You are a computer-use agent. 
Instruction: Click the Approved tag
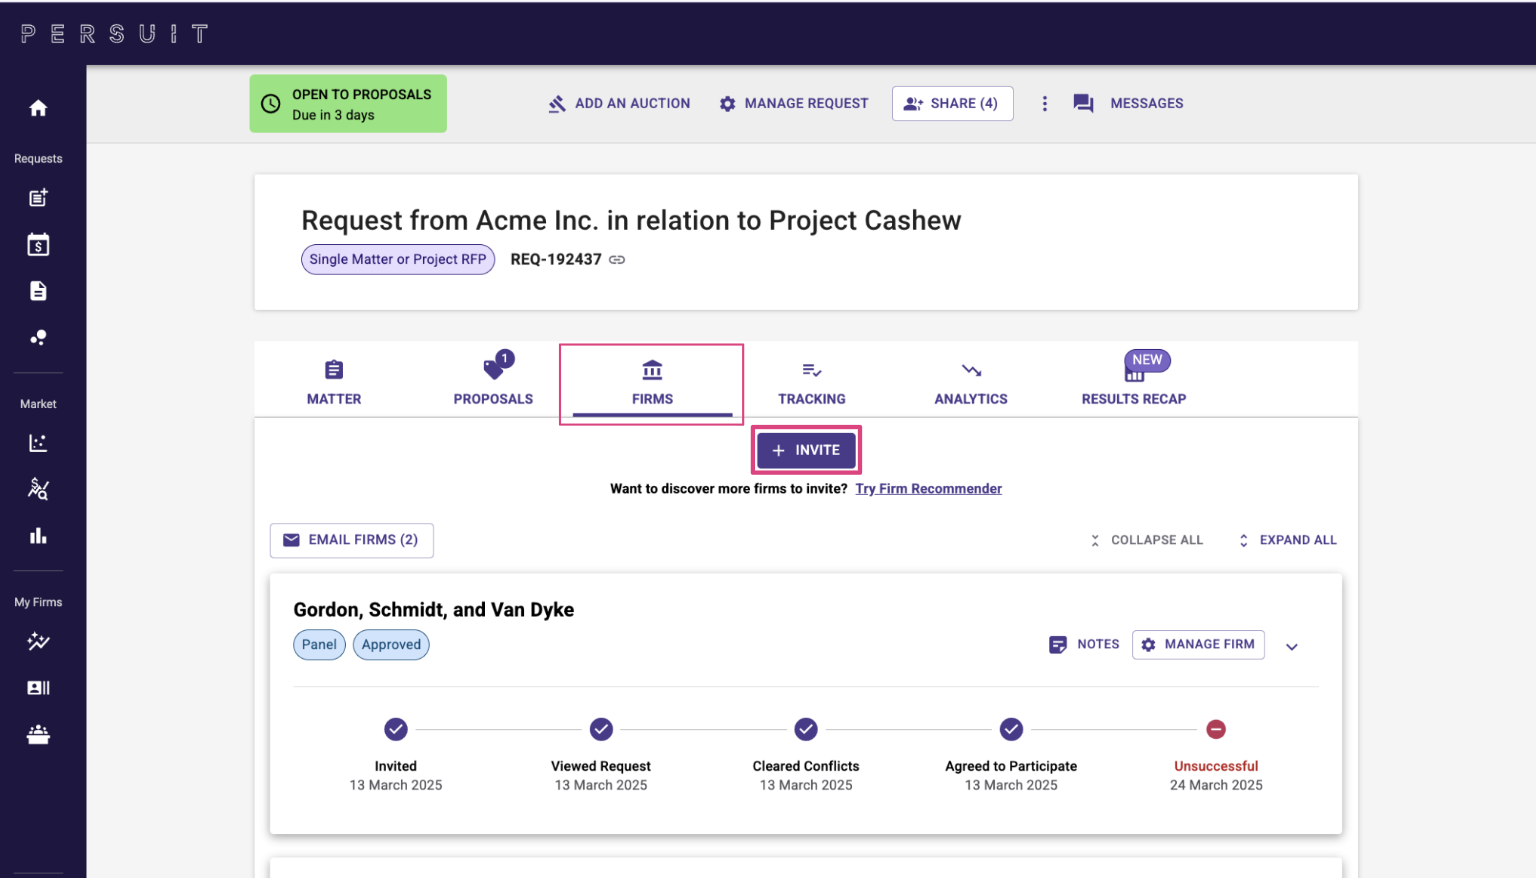391,645
